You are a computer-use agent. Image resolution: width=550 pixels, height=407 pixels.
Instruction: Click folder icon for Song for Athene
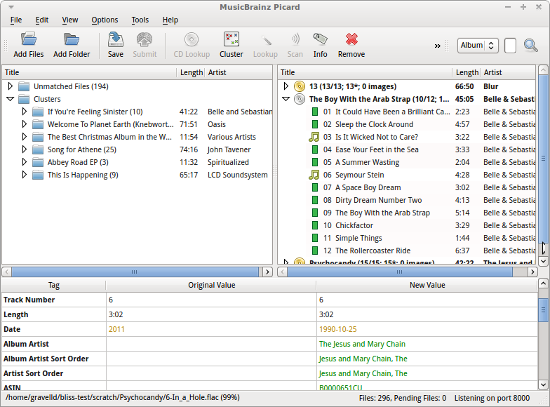click(x=38, y=149)
